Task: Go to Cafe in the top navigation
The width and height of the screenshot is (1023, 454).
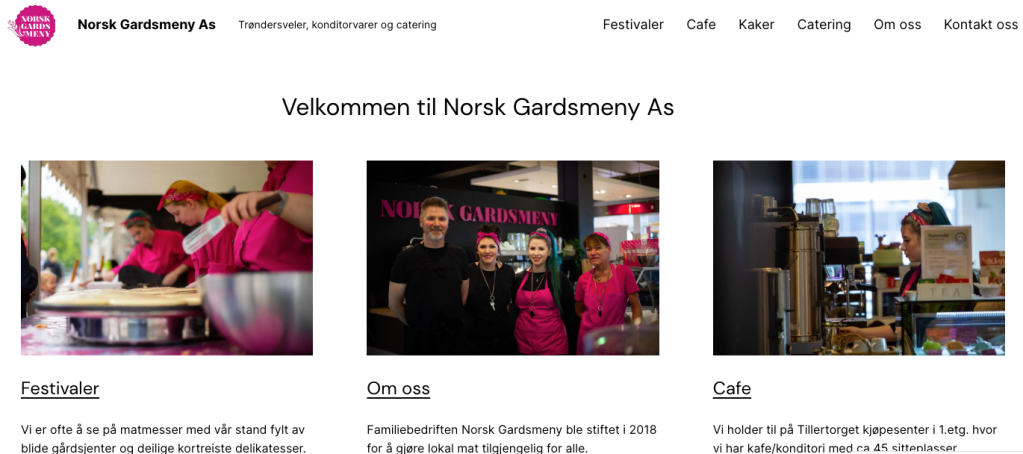Action: tap(701, 25)
